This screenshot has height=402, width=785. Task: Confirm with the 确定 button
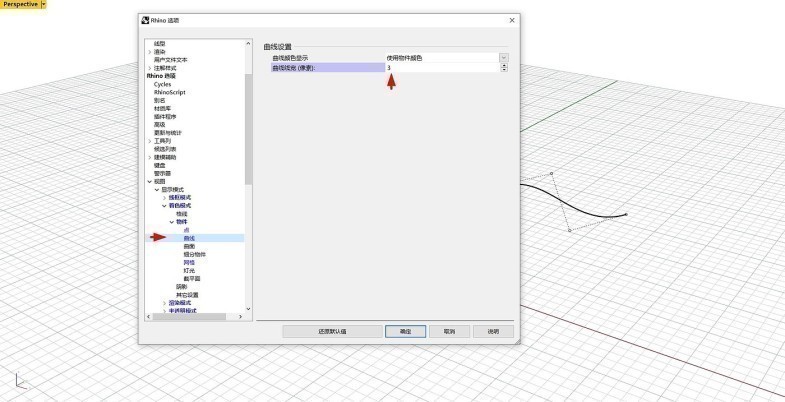tap(406, 331)
